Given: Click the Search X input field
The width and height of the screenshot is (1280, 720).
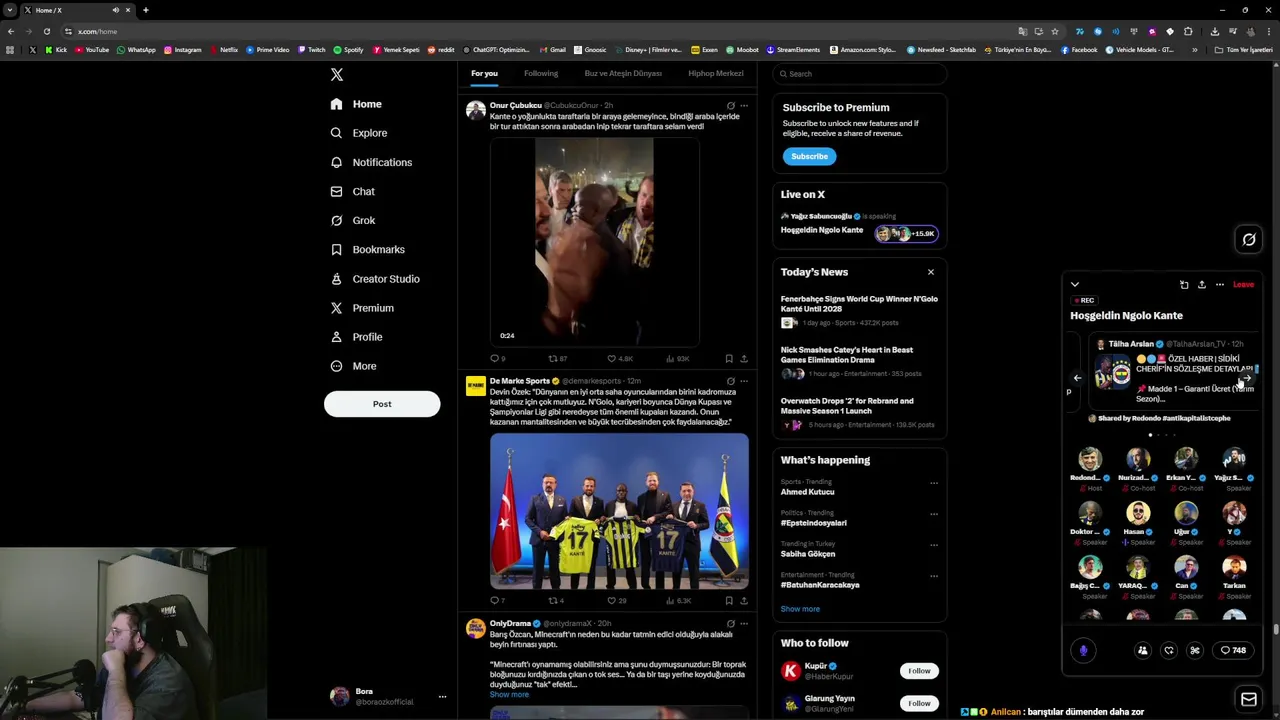Looking at the screenshot, I should [x=860, y=74].
